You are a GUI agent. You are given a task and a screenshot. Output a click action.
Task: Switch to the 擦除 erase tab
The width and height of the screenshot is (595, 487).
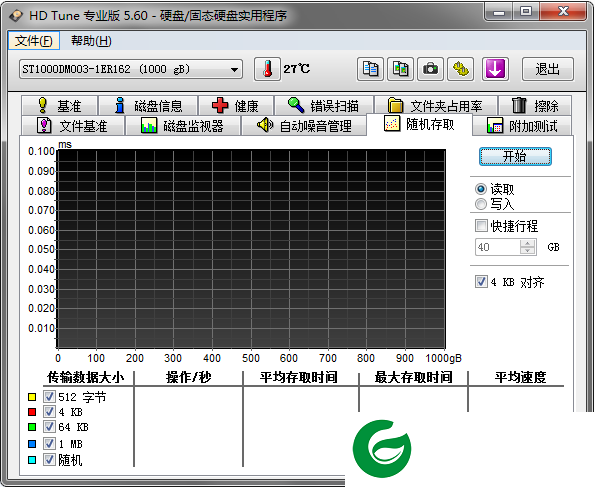tap(535, 106)
